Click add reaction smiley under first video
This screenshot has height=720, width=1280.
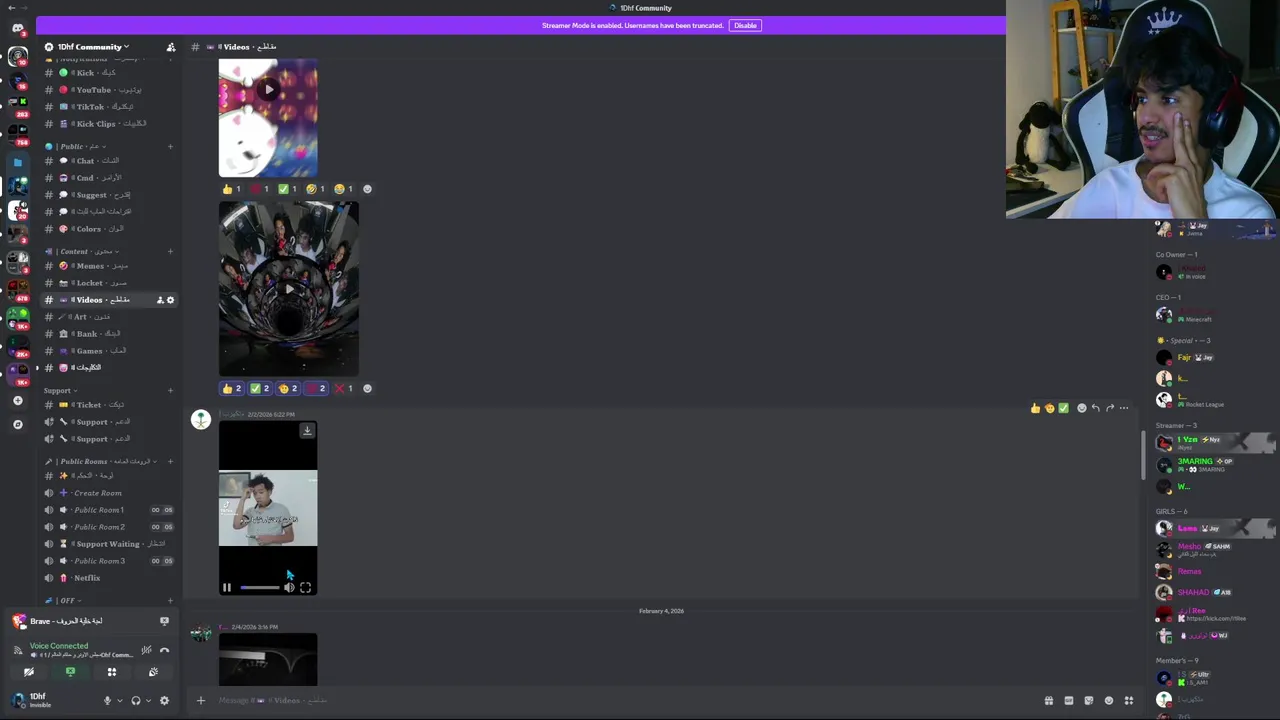(367, 189)
